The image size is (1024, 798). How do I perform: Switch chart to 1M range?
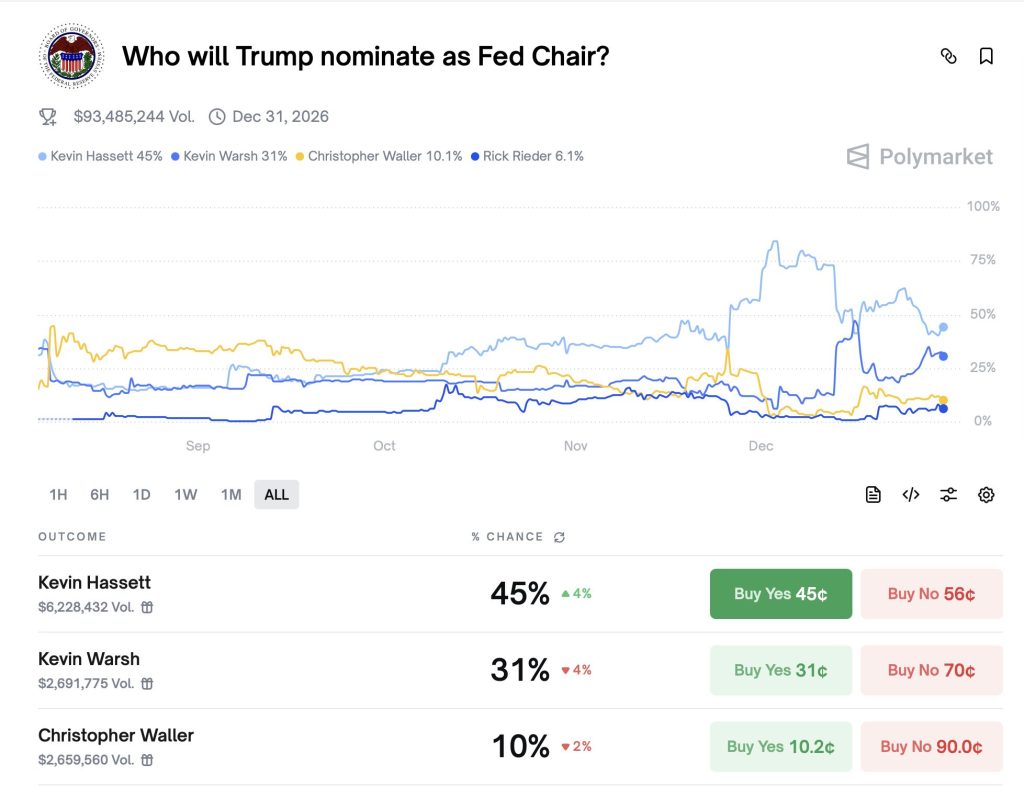coord(231,494)
